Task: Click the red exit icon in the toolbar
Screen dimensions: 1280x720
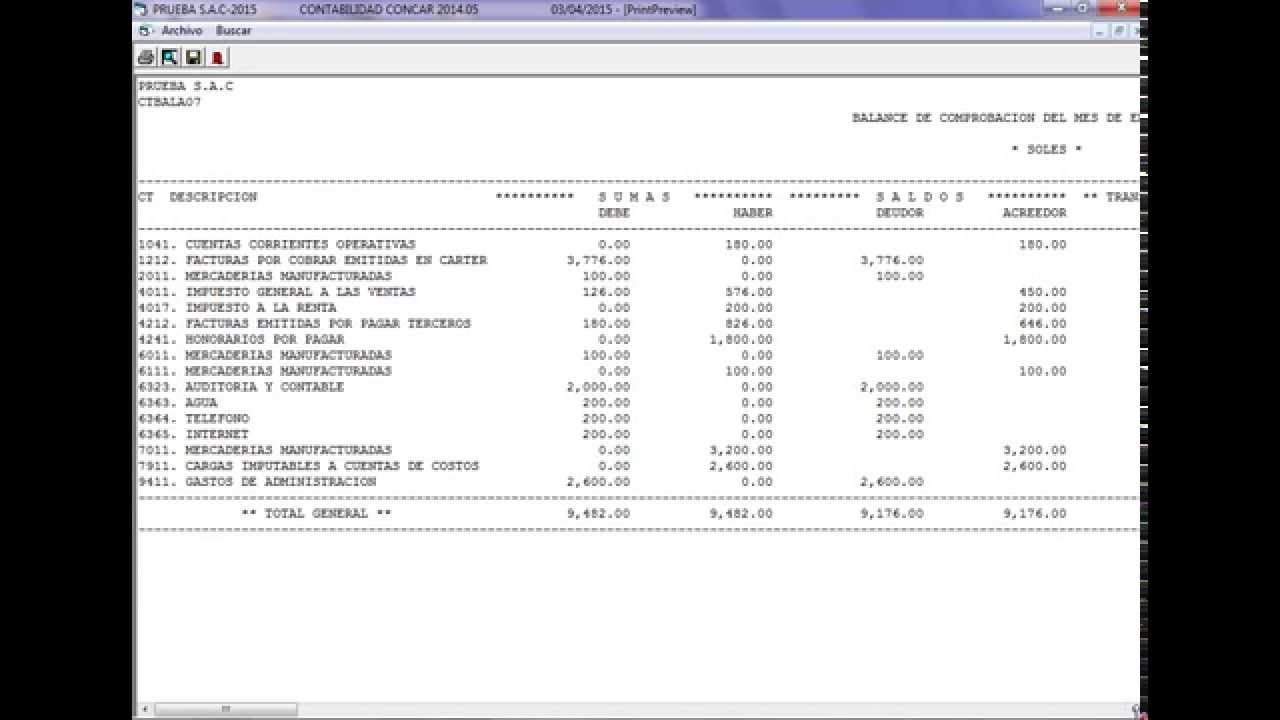Action: [x=217, y=57]
